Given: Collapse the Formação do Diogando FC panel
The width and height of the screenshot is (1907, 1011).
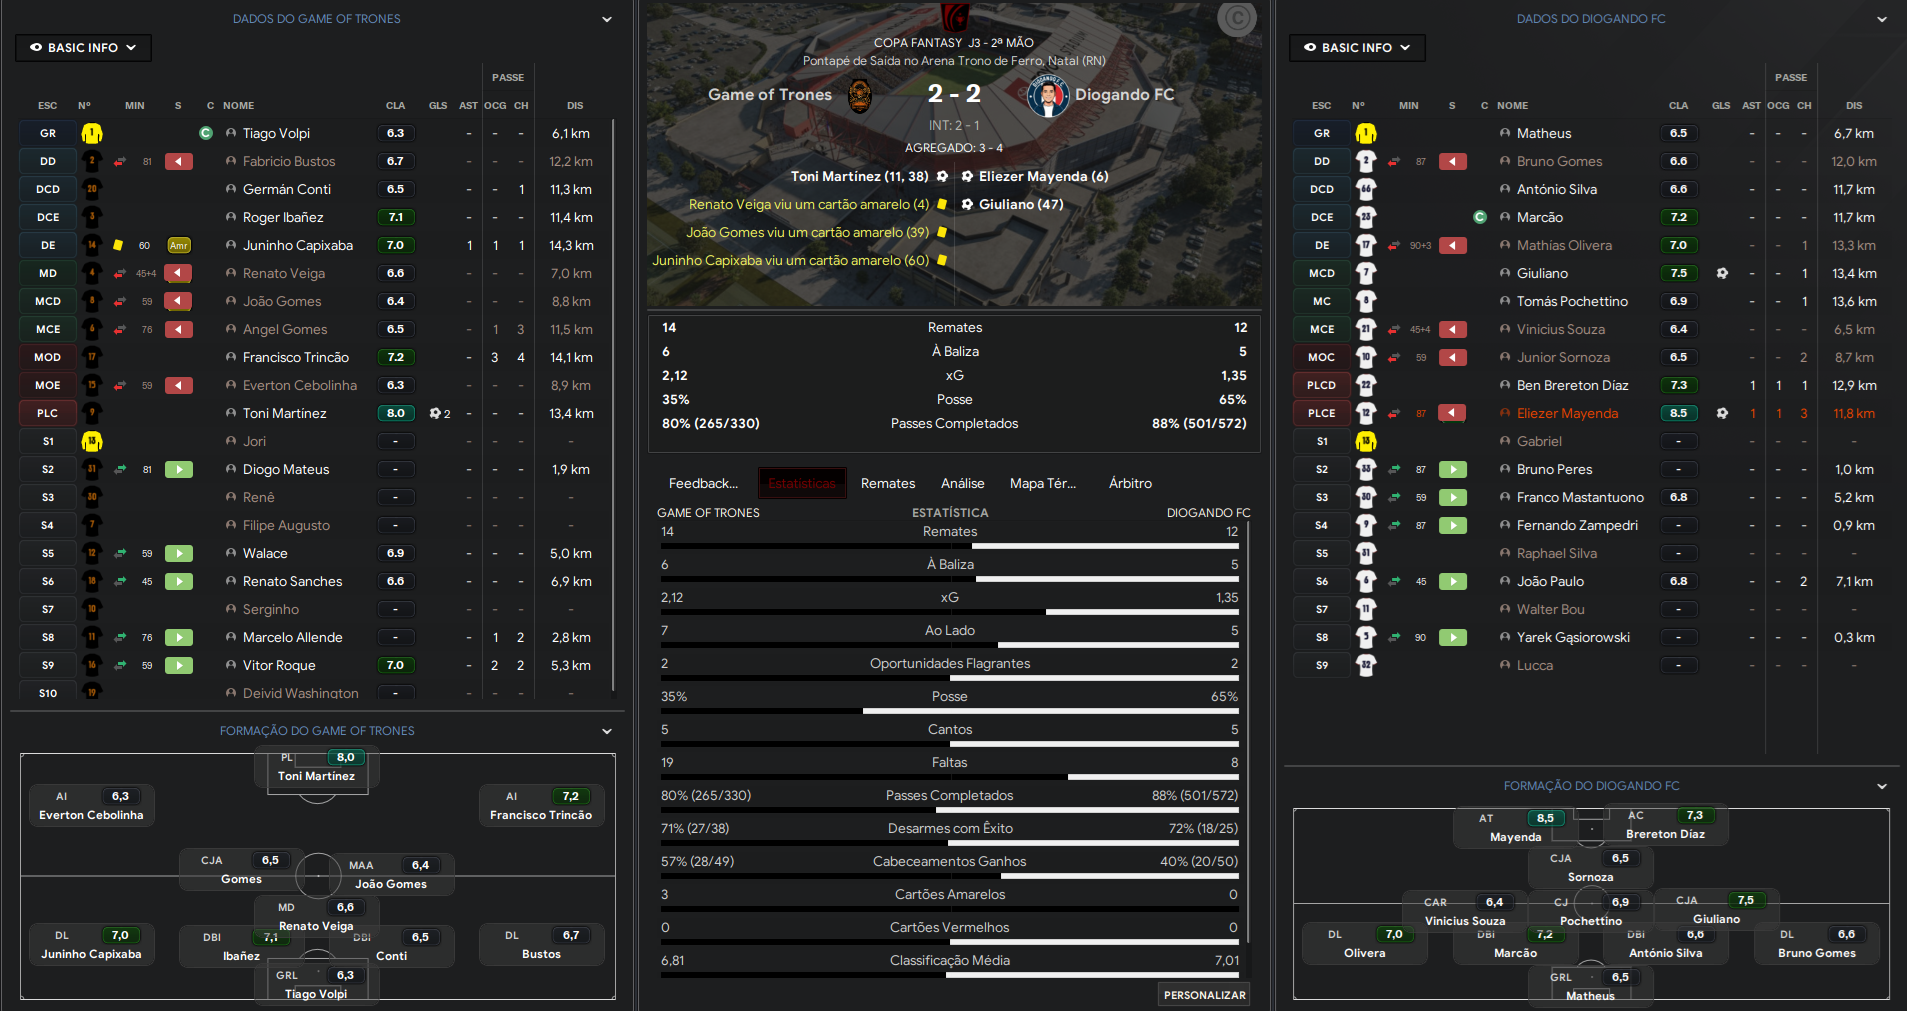Looking at the screenshot, I should click(x=1881, y=786).
